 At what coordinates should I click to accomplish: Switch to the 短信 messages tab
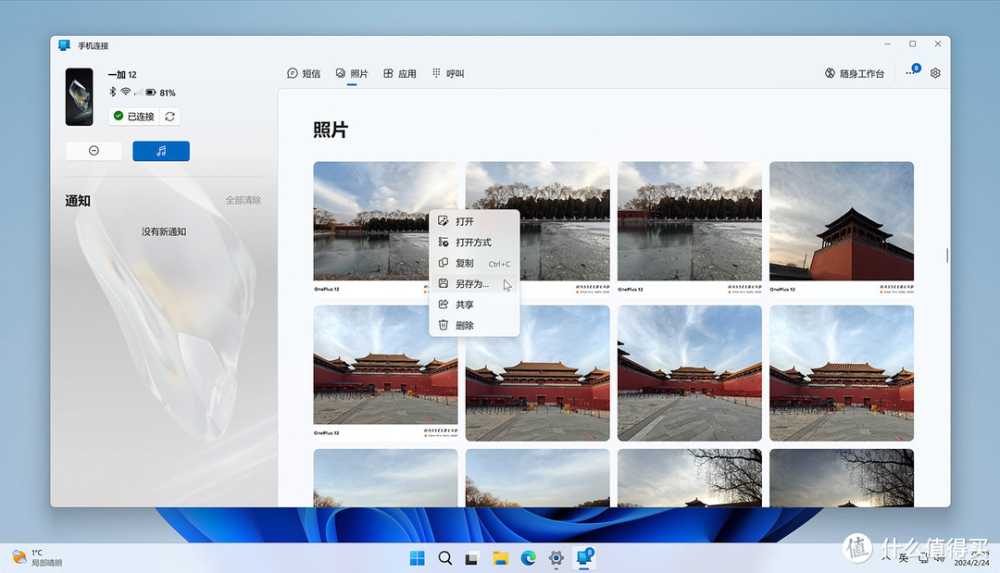[304, 74]
